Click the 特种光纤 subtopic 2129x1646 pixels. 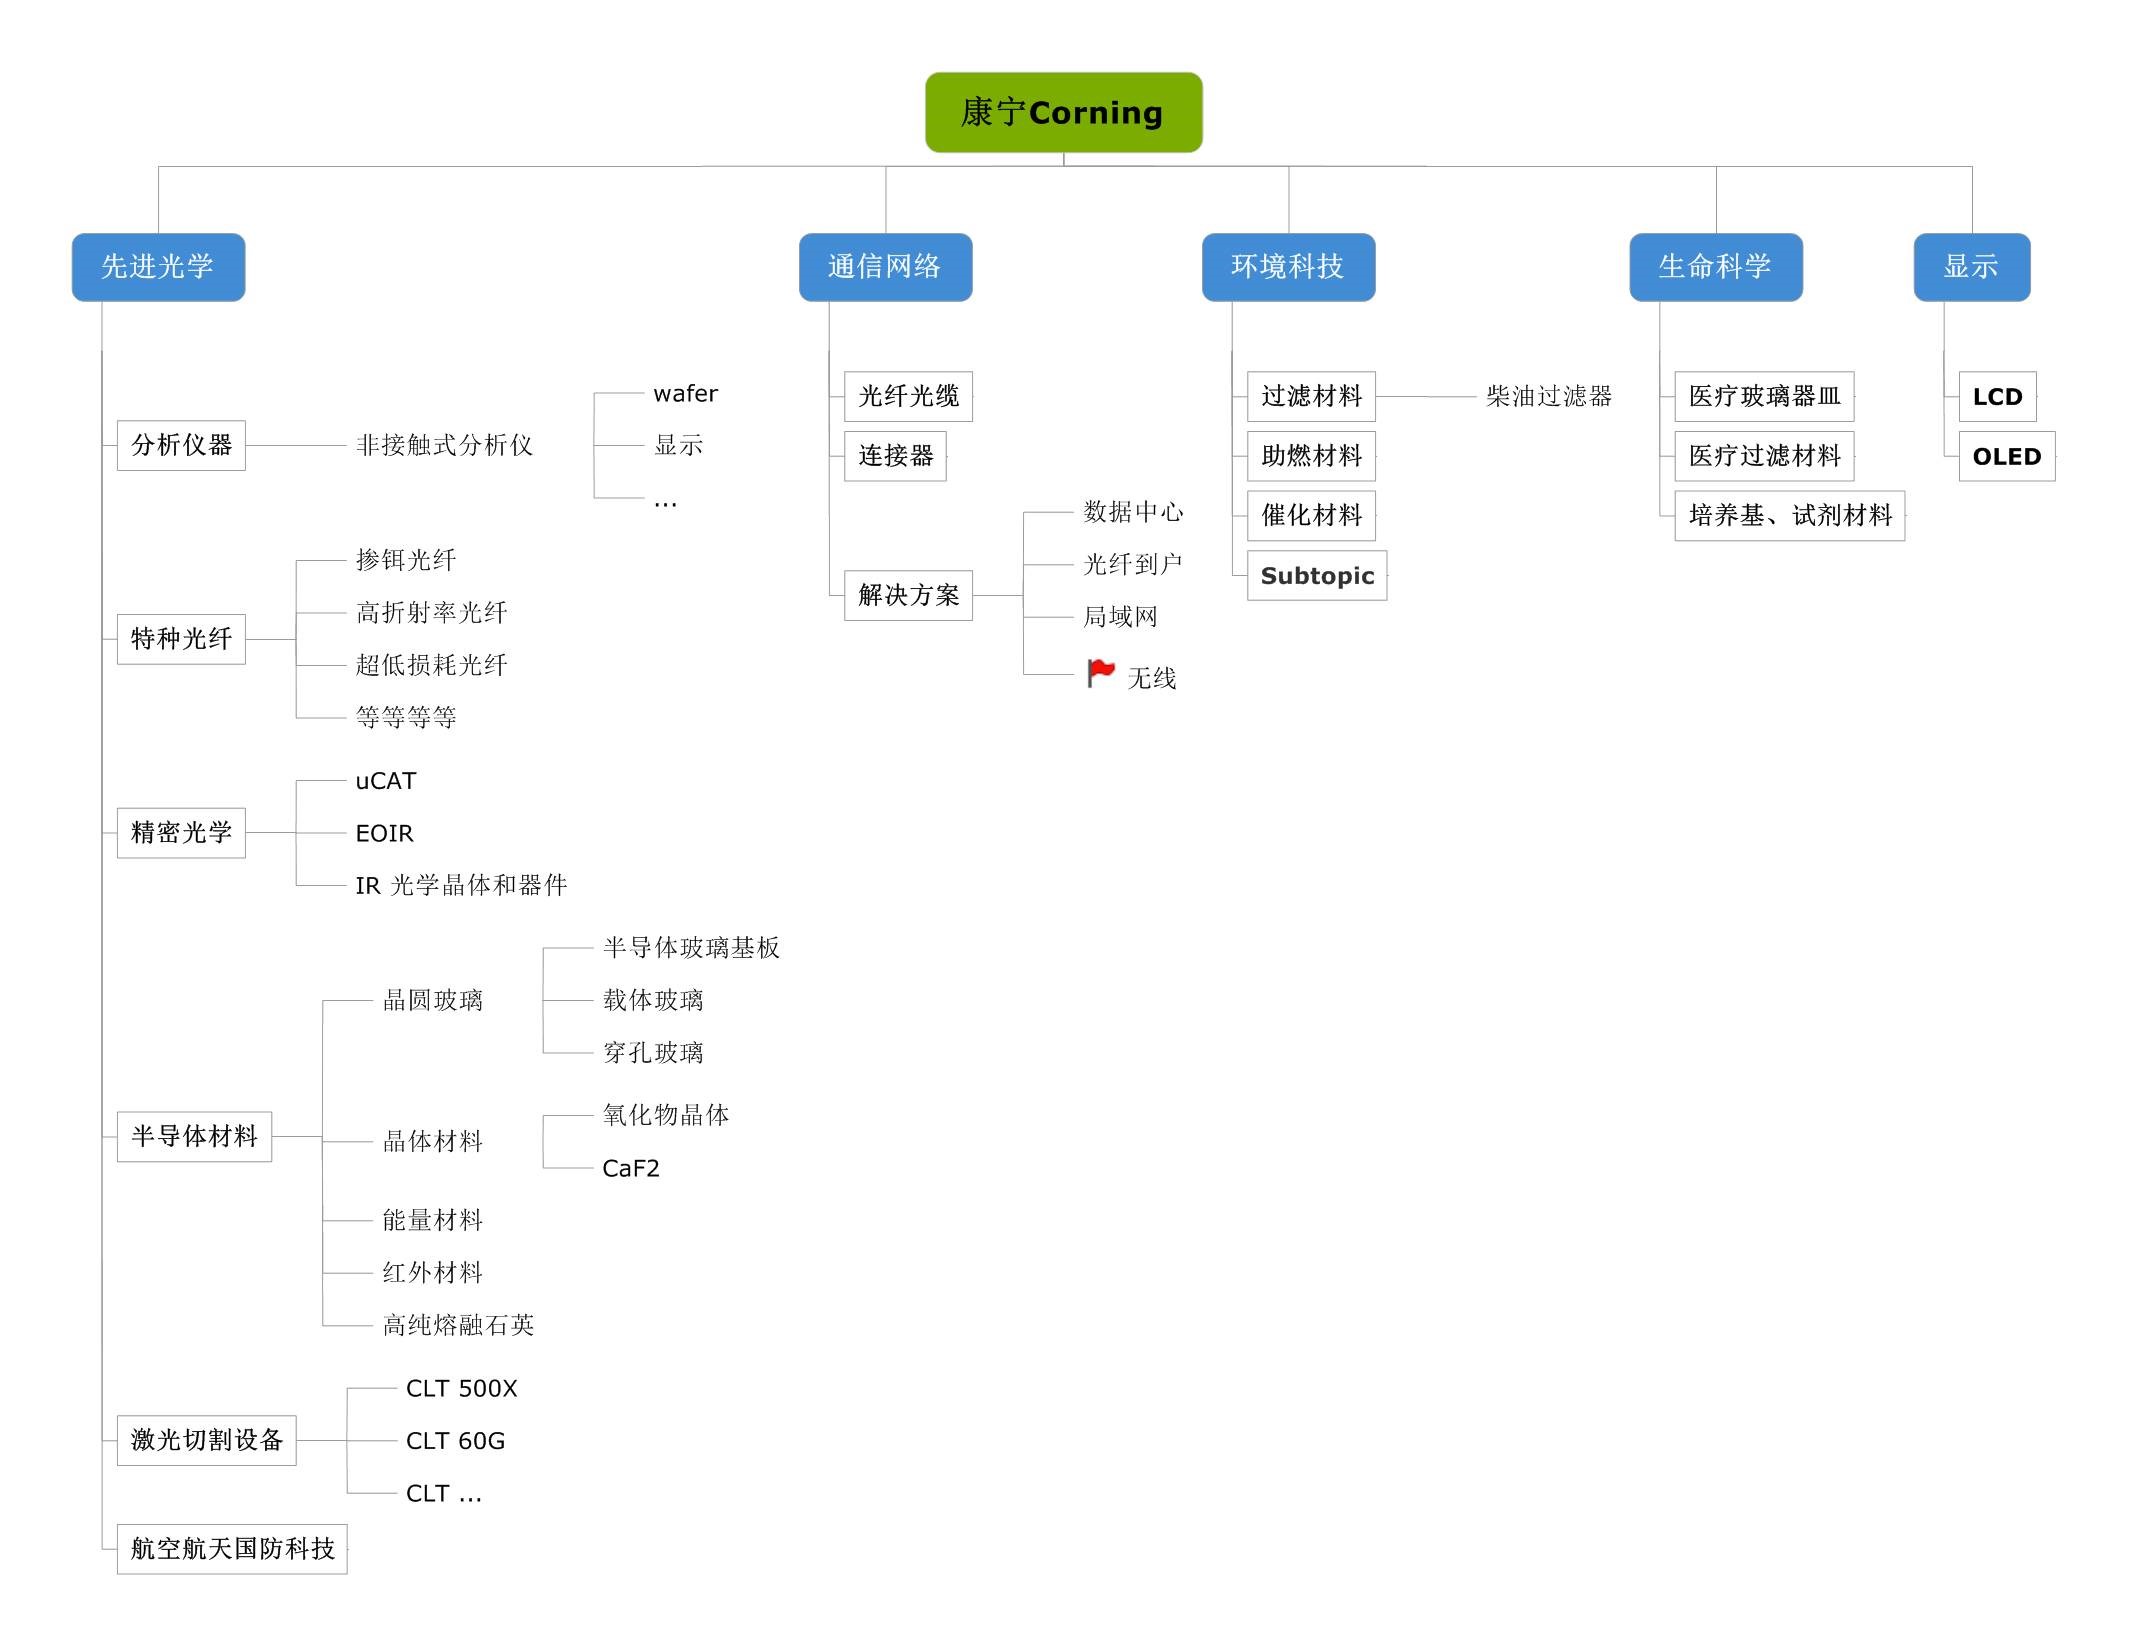(x=181, y=639)
